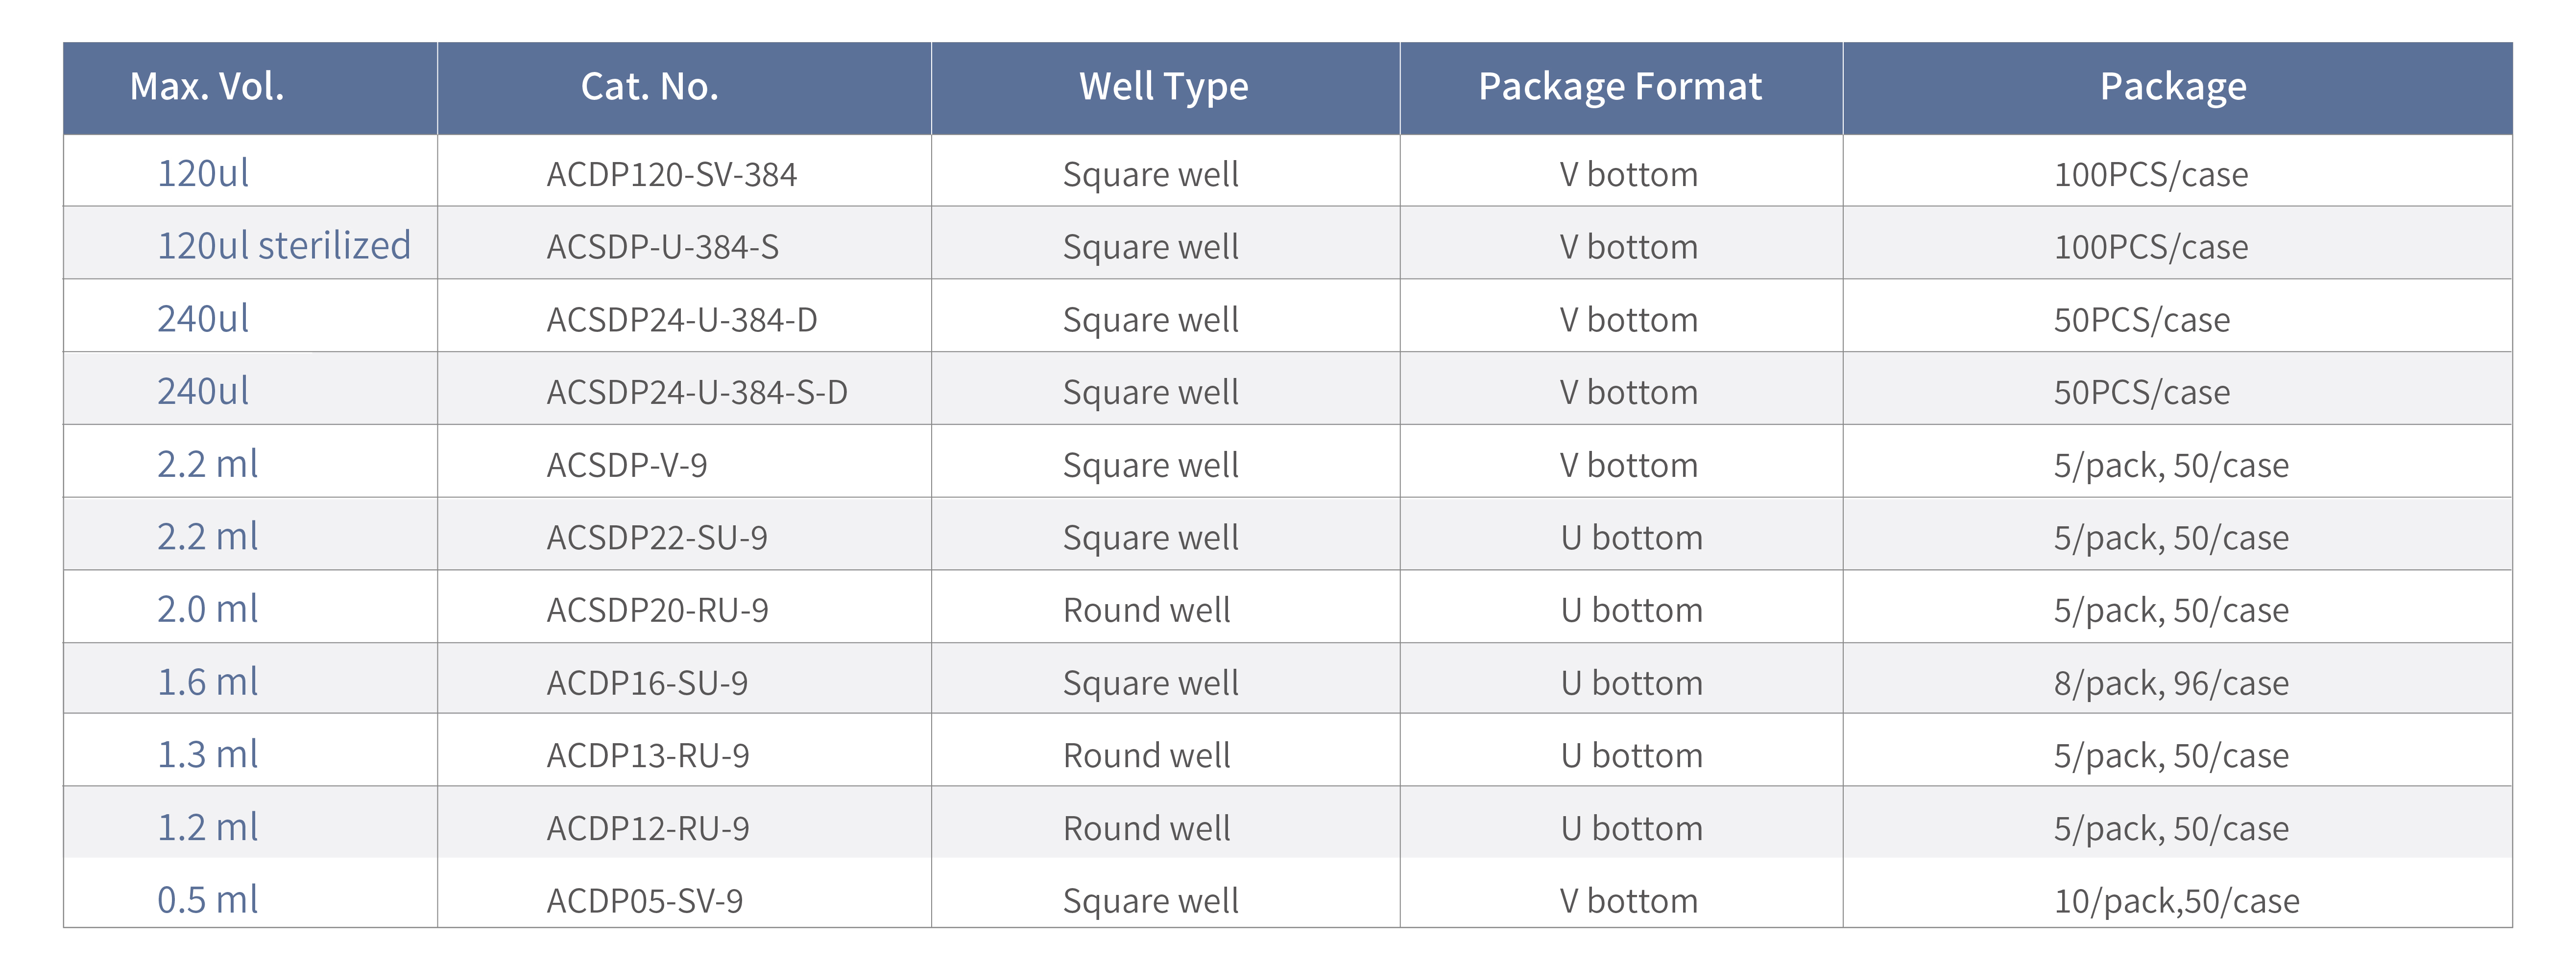Select the 8/pack, 96/case package cell
This screenshot has width=2576, height=963.
pyautogui.click(x=2171, y=684)
